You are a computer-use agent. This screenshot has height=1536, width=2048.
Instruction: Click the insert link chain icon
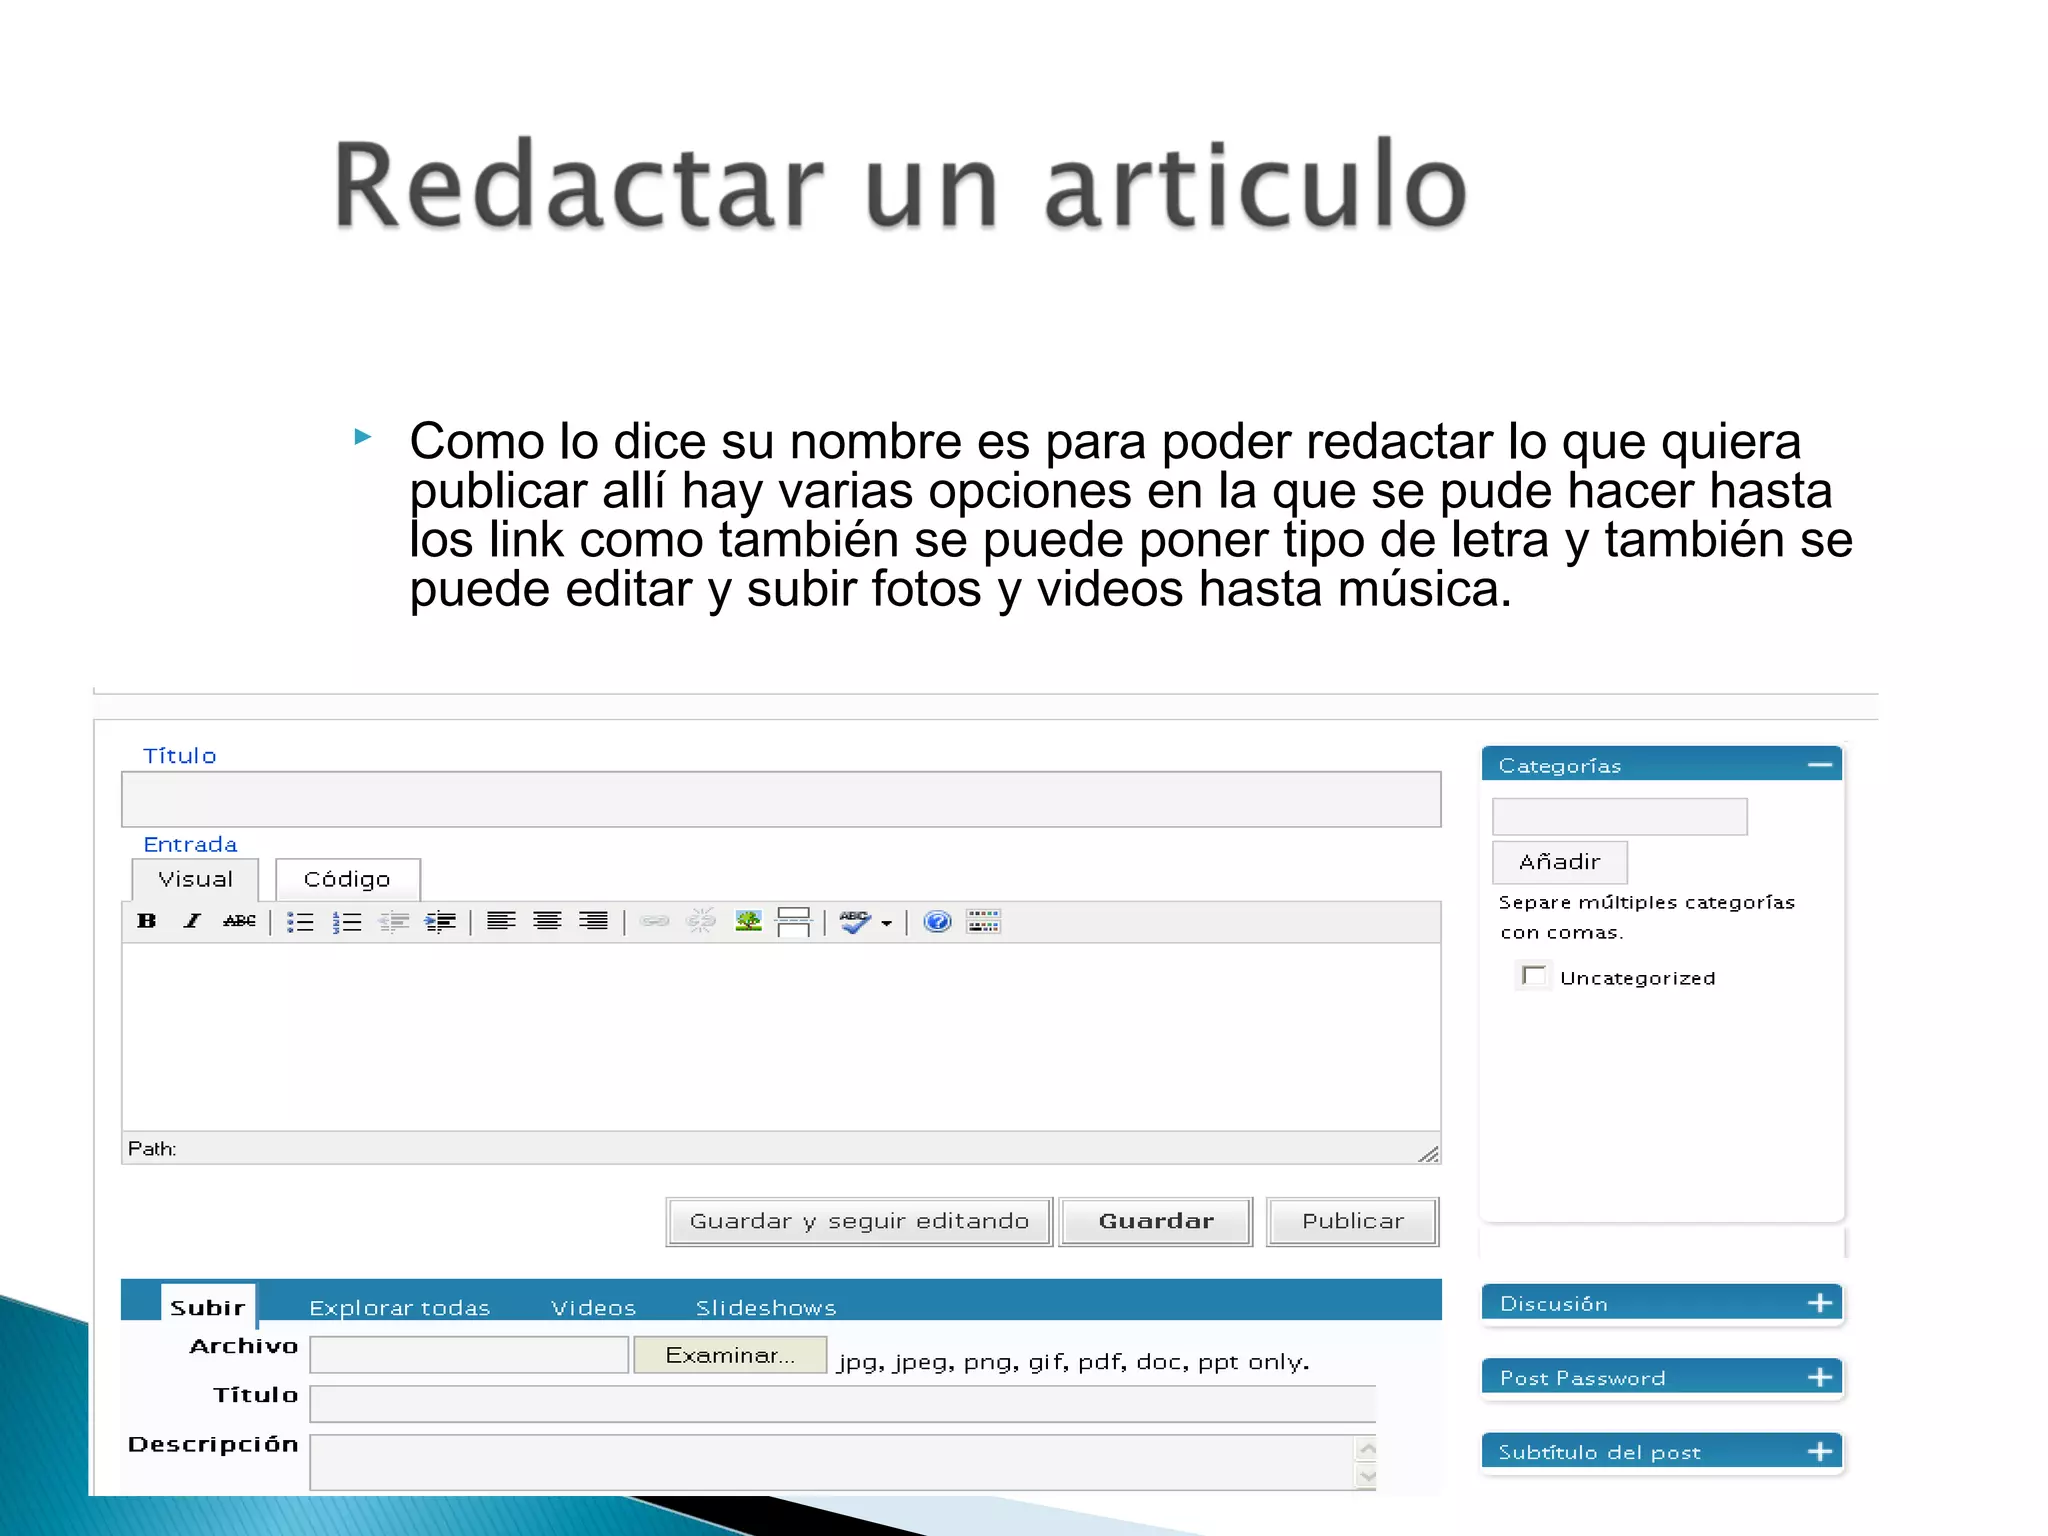point(654,921)
